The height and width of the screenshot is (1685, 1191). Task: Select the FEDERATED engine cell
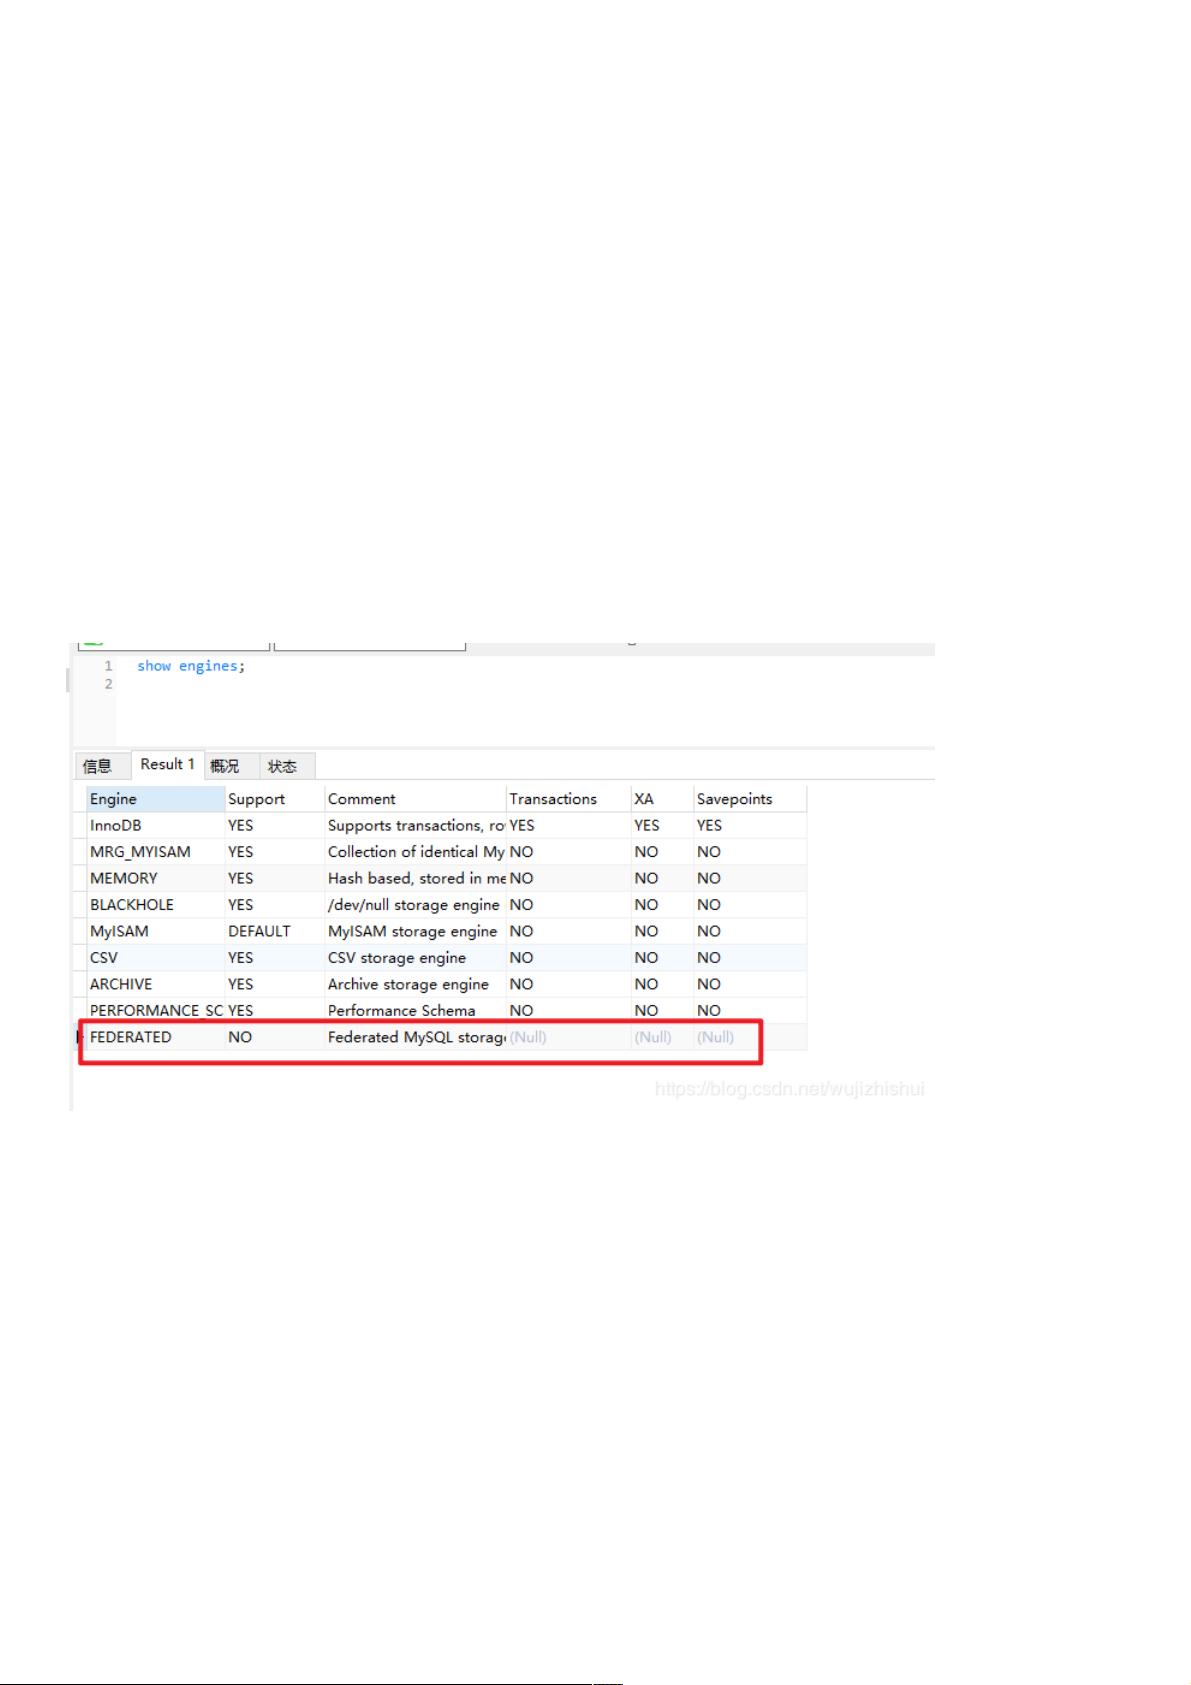pos(155,1037)
